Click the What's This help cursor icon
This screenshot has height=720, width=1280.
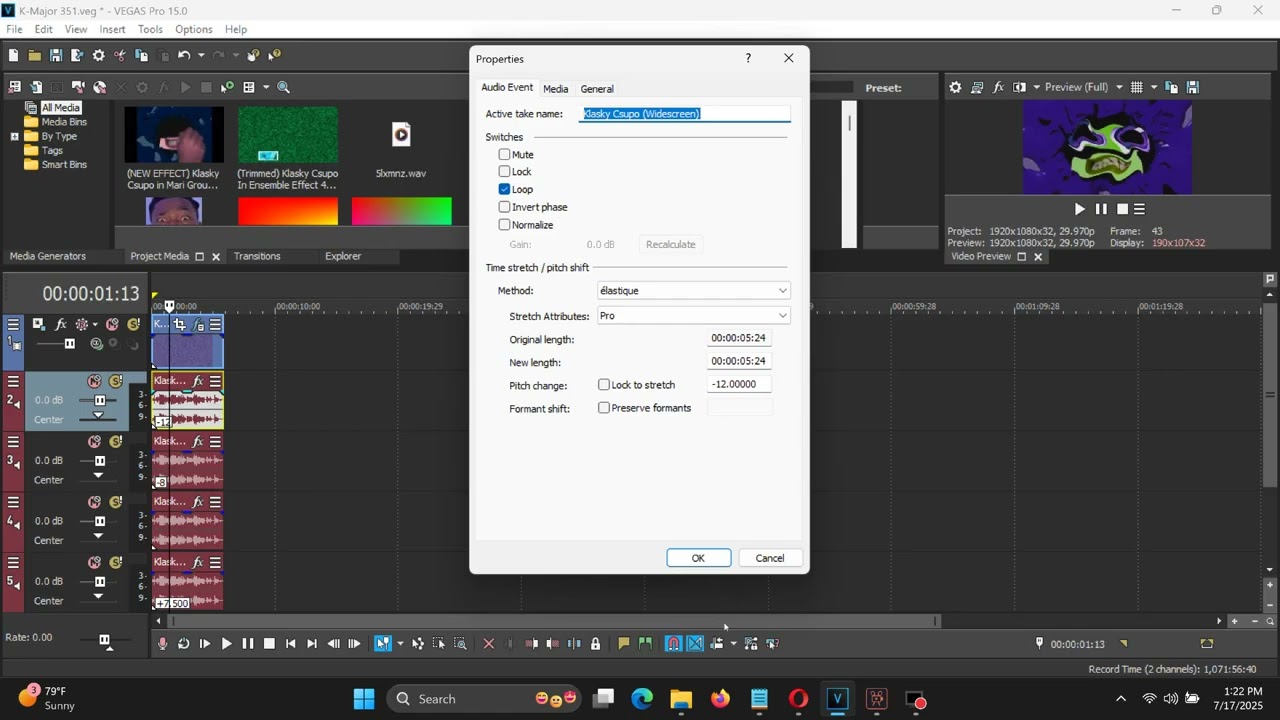pos(275,56)
